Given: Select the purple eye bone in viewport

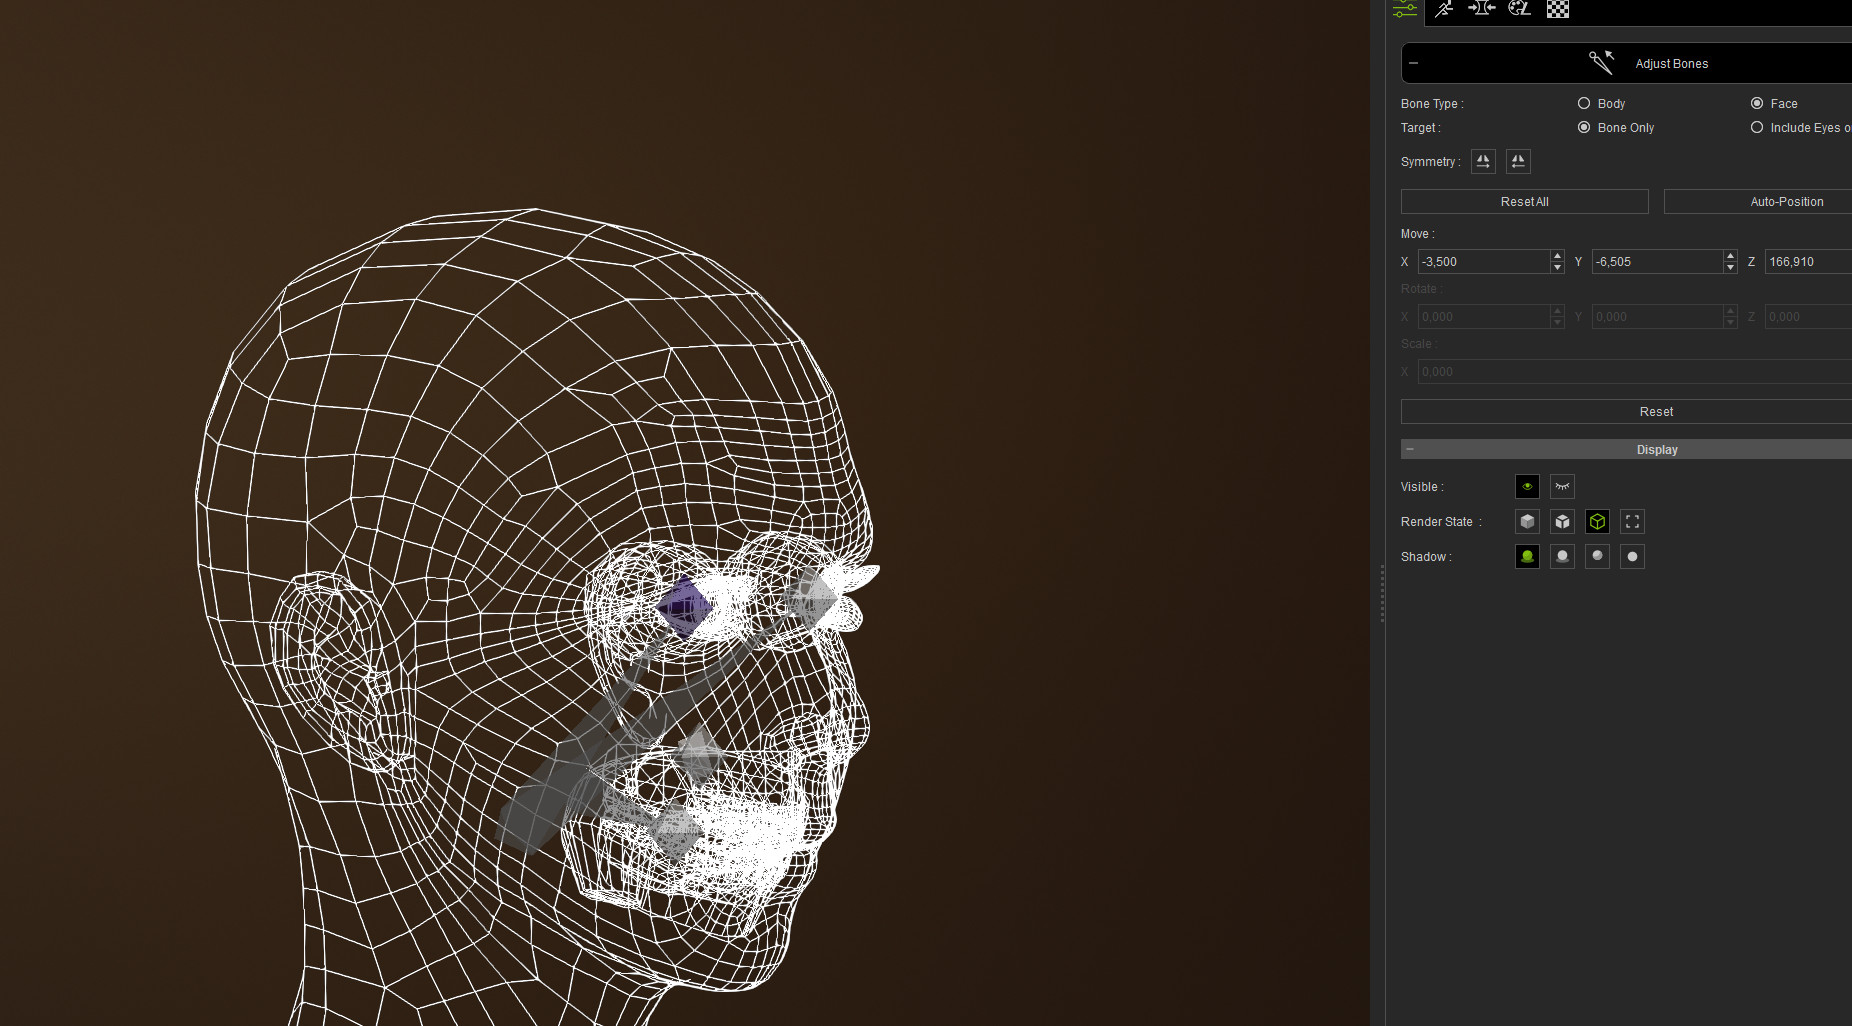Looking at the screenshot, I should point(684,606).
